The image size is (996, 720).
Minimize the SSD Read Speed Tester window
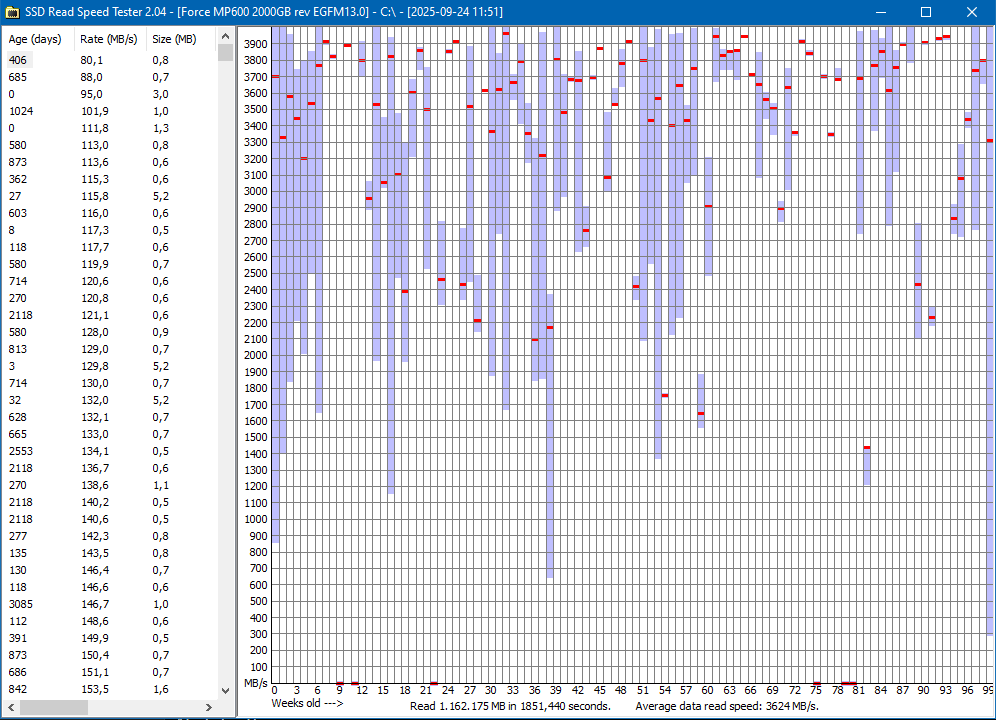(x=881, y=12)
